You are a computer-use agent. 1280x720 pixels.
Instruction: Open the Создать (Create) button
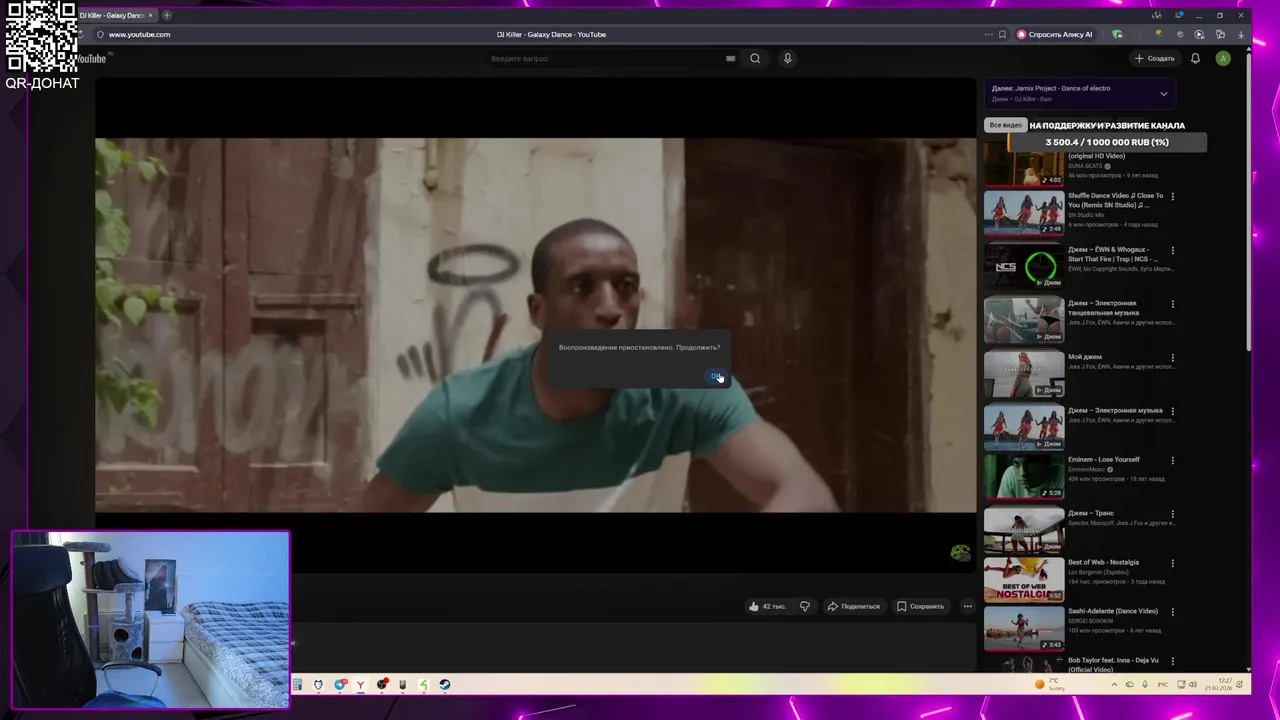(1154, 58)
